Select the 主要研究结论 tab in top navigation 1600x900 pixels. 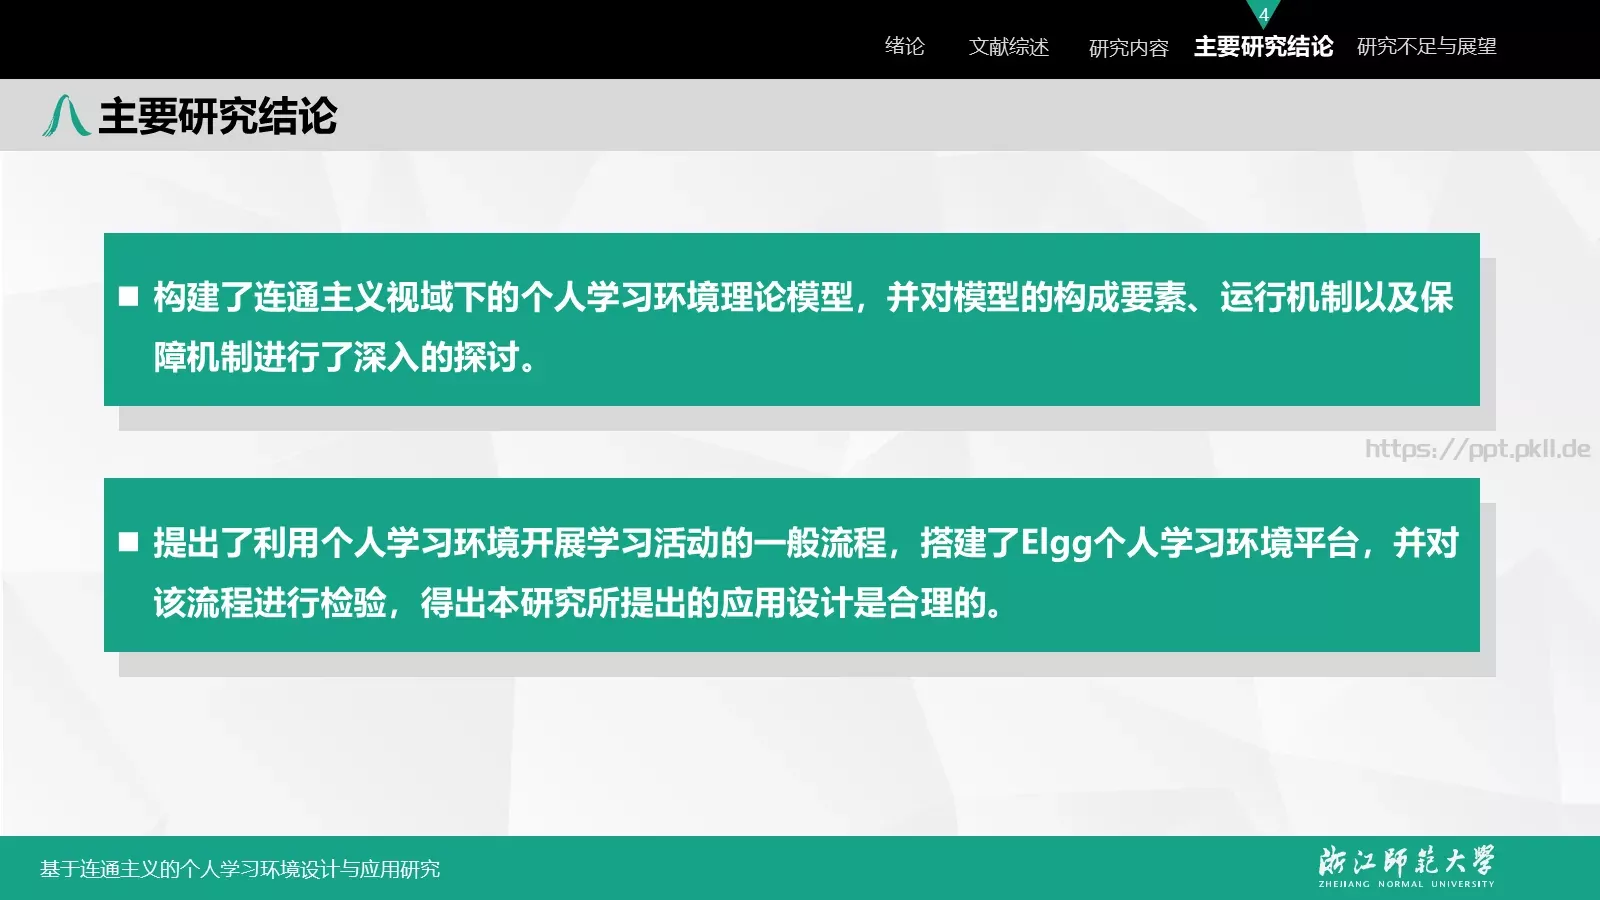pyautogui.click(x=1263, y=46)
